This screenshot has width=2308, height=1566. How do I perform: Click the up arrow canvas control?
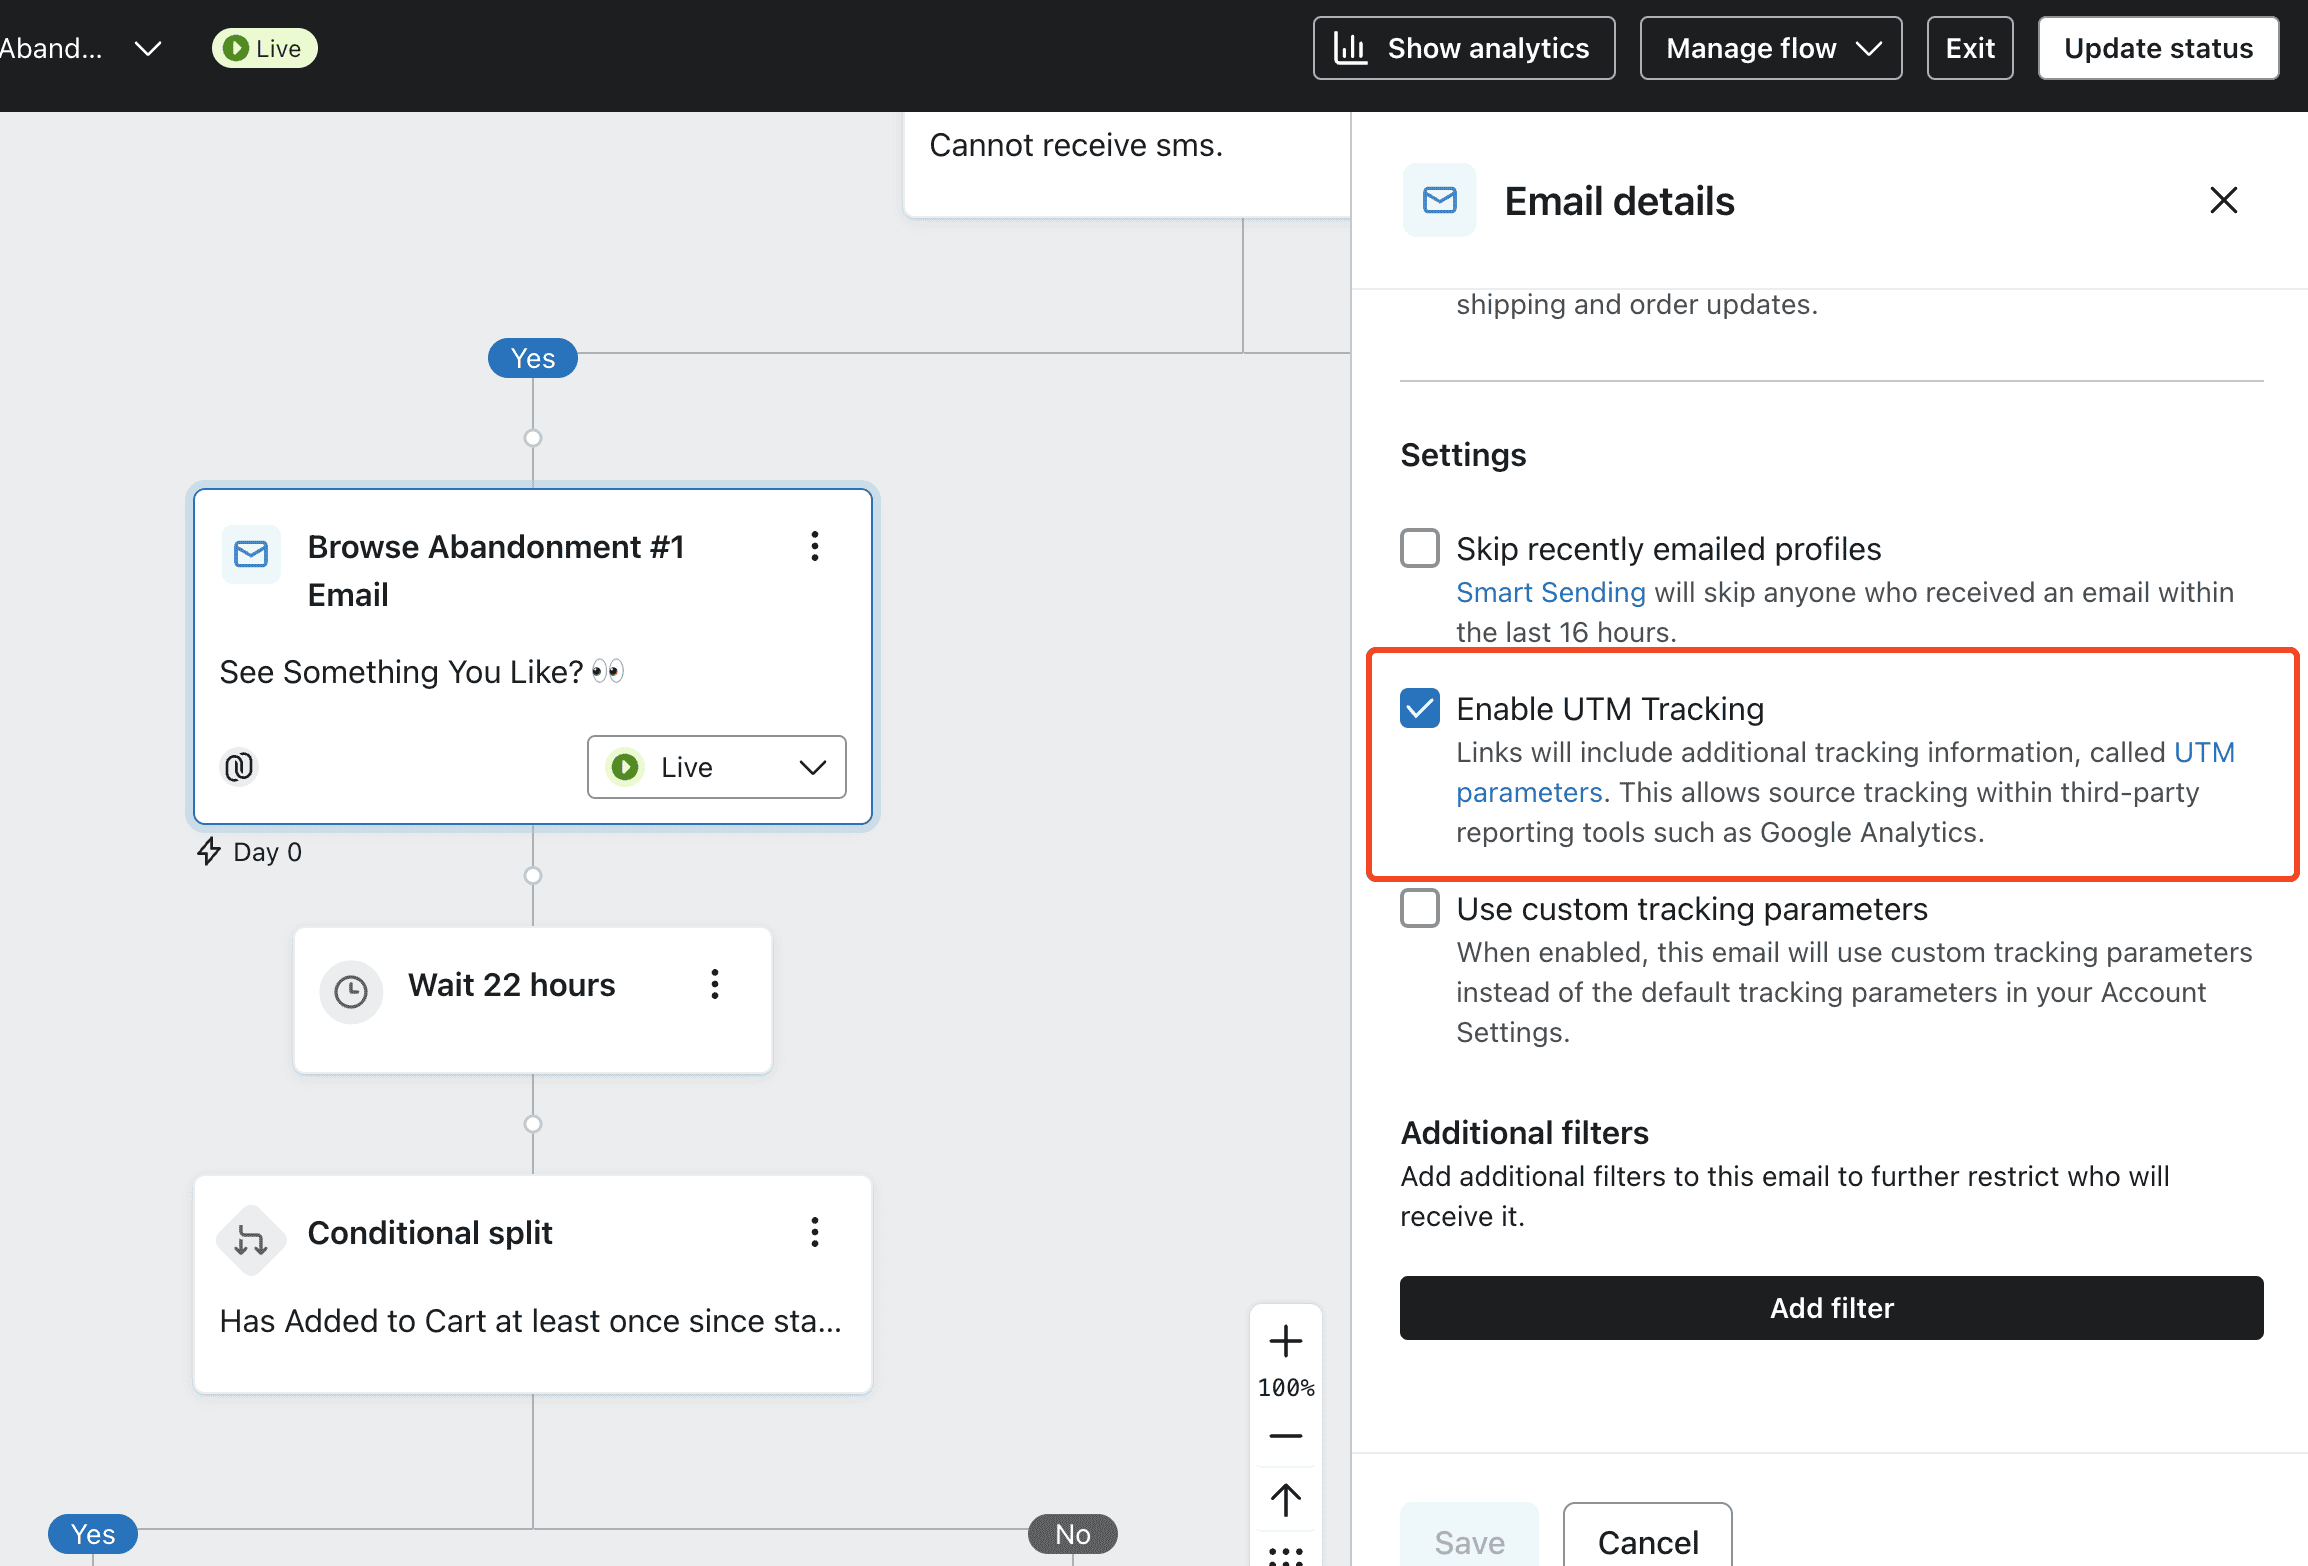[1285, 1499]
